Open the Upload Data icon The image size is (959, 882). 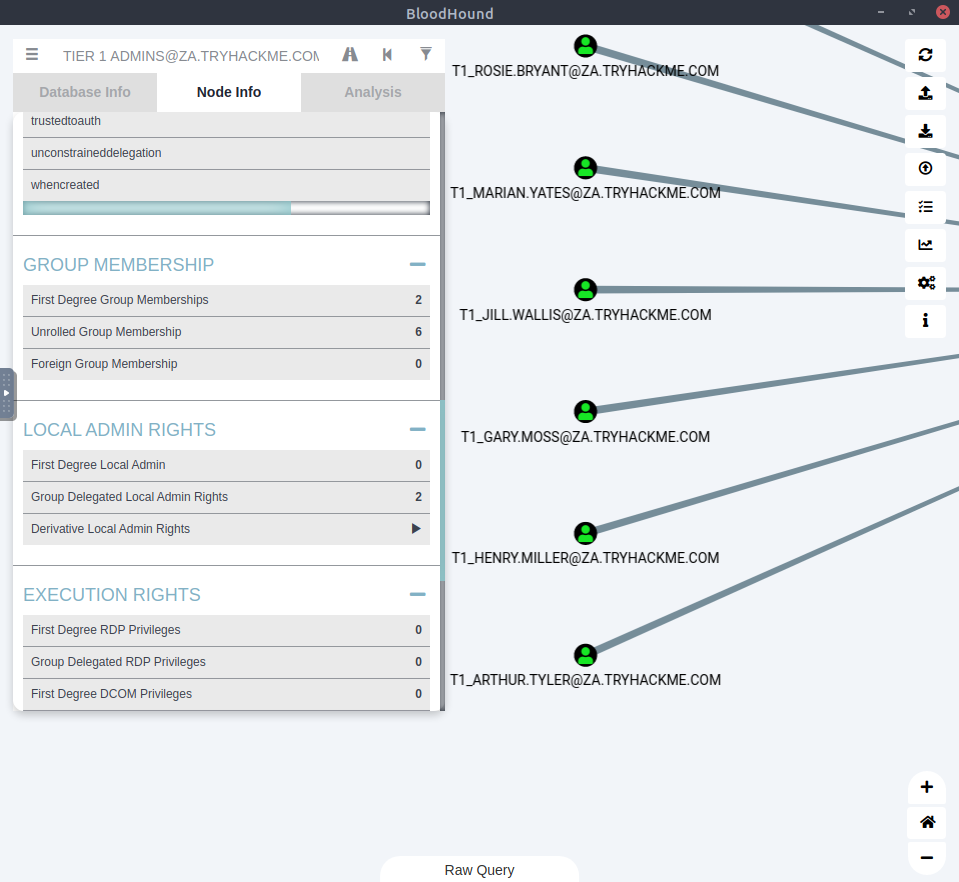coord(926,93)
